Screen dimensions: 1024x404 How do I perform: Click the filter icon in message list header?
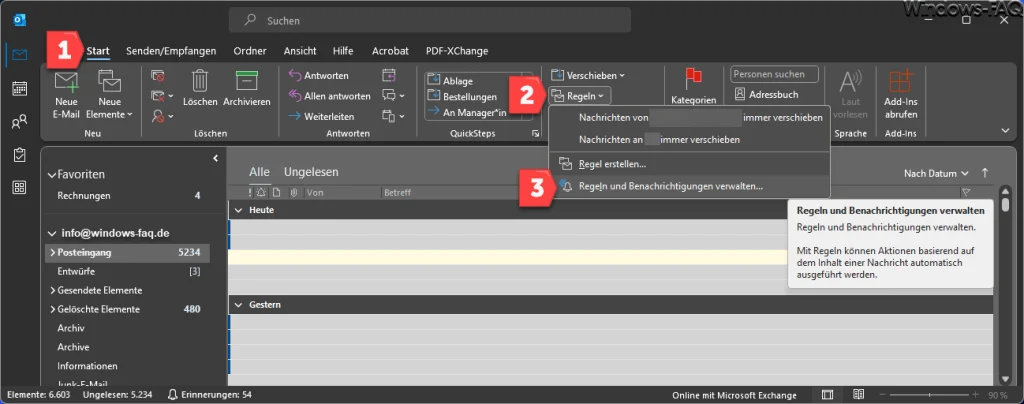click(966, 192)
